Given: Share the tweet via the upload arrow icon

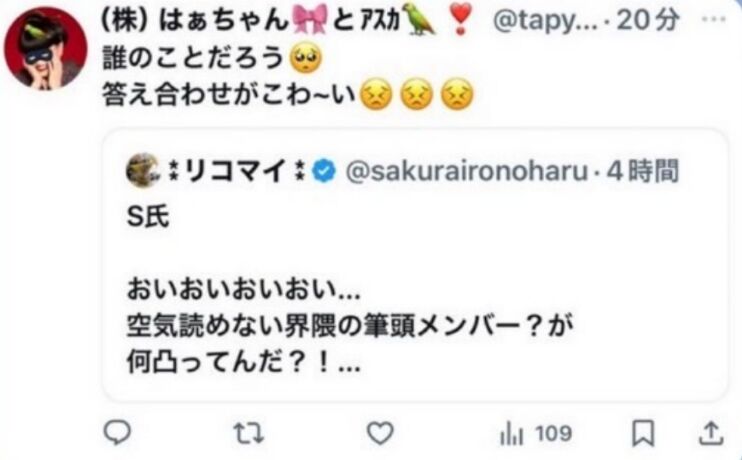Looking at the screenshot, I should (711, 433).
